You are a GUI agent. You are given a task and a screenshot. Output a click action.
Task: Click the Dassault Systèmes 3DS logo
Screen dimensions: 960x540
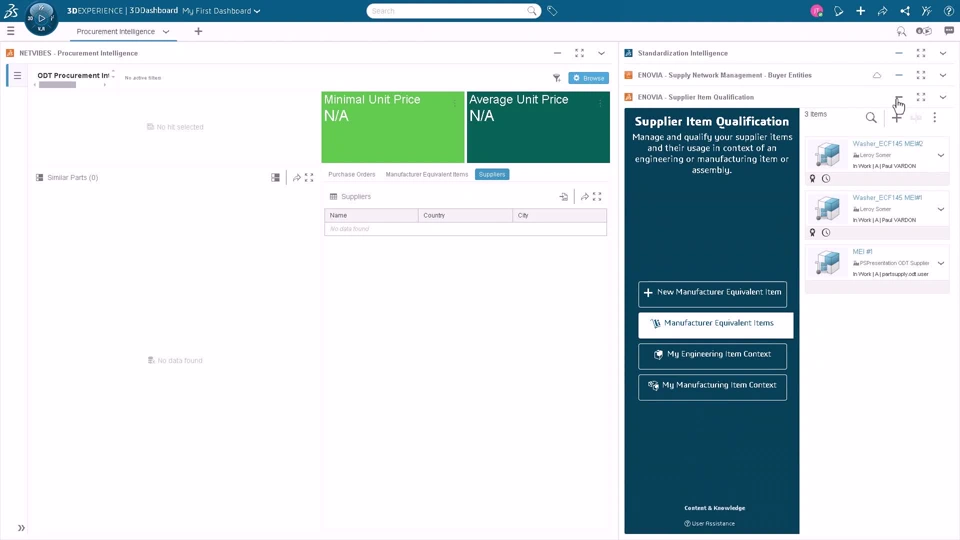pyautogui.click(x=11, y=10)
